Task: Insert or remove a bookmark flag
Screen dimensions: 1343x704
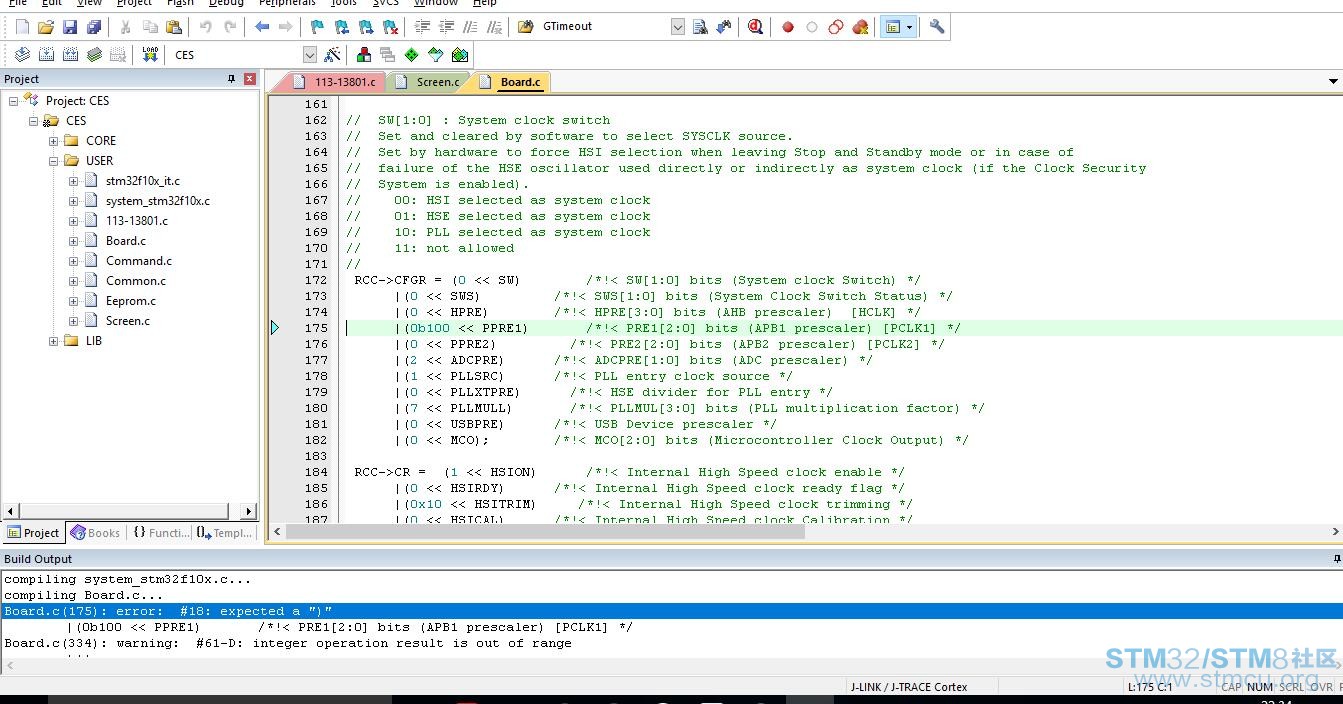Action: click(x=318, y=27)
